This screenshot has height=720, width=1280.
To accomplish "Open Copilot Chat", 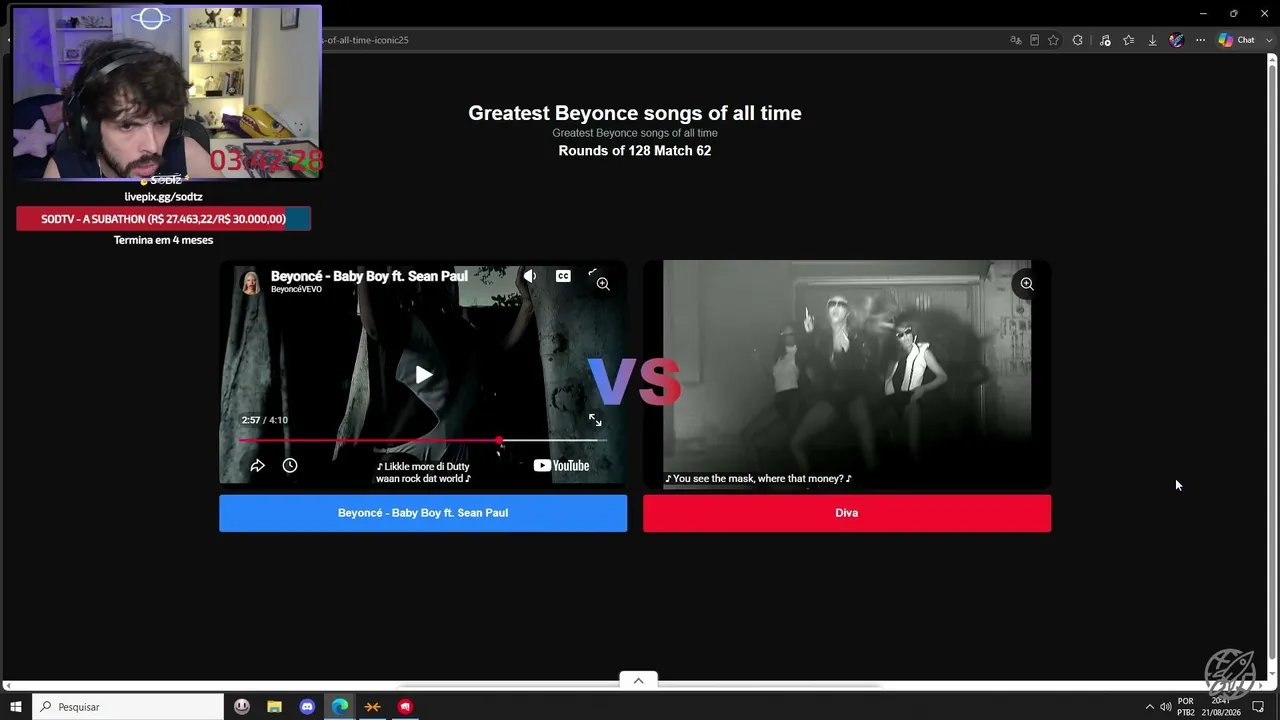I will click(1237, 40).
